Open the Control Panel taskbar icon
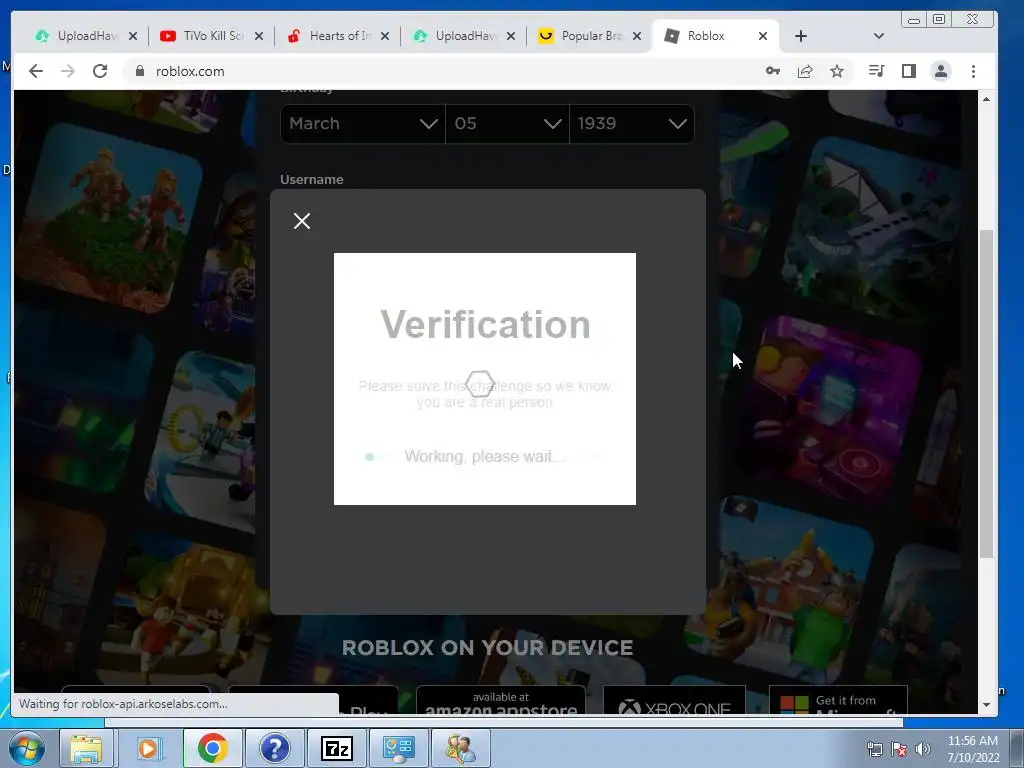The height and width of the screenshot is (768, 1024). pos(398,748)
